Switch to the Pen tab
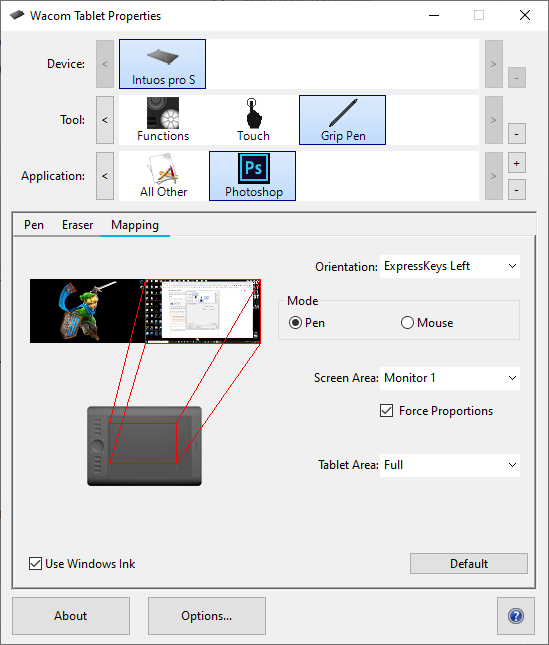549x645 pixels. coord(34,225)
